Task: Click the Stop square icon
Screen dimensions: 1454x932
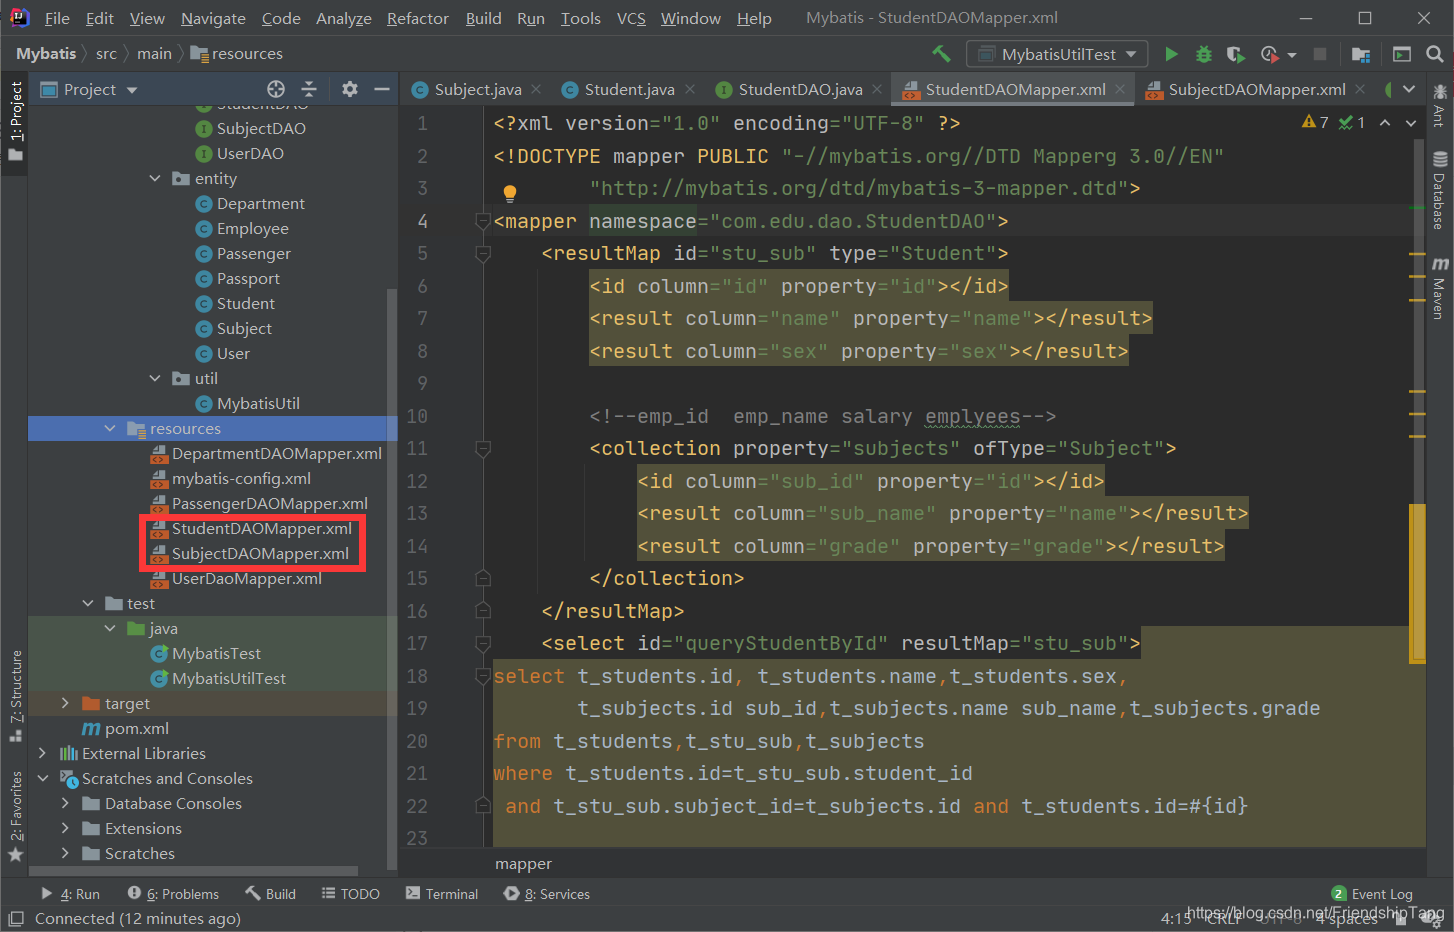Action: coord(1320,54)
